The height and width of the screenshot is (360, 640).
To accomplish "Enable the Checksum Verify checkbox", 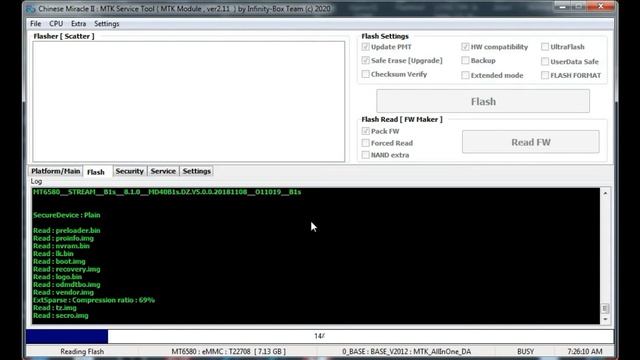I will tap(365, 74).
